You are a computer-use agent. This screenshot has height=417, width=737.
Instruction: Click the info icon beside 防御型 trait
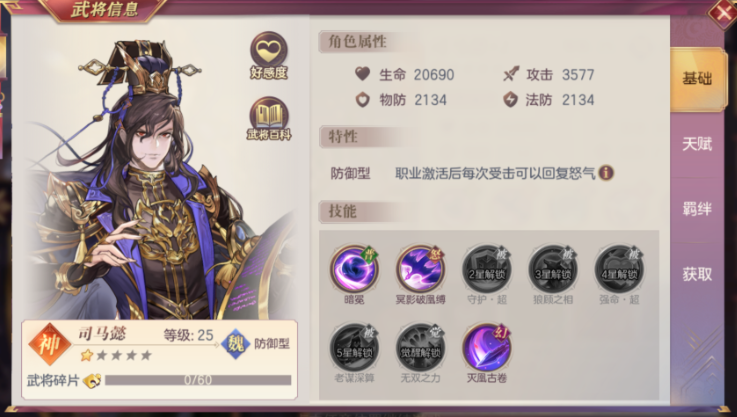click(606, 173)
